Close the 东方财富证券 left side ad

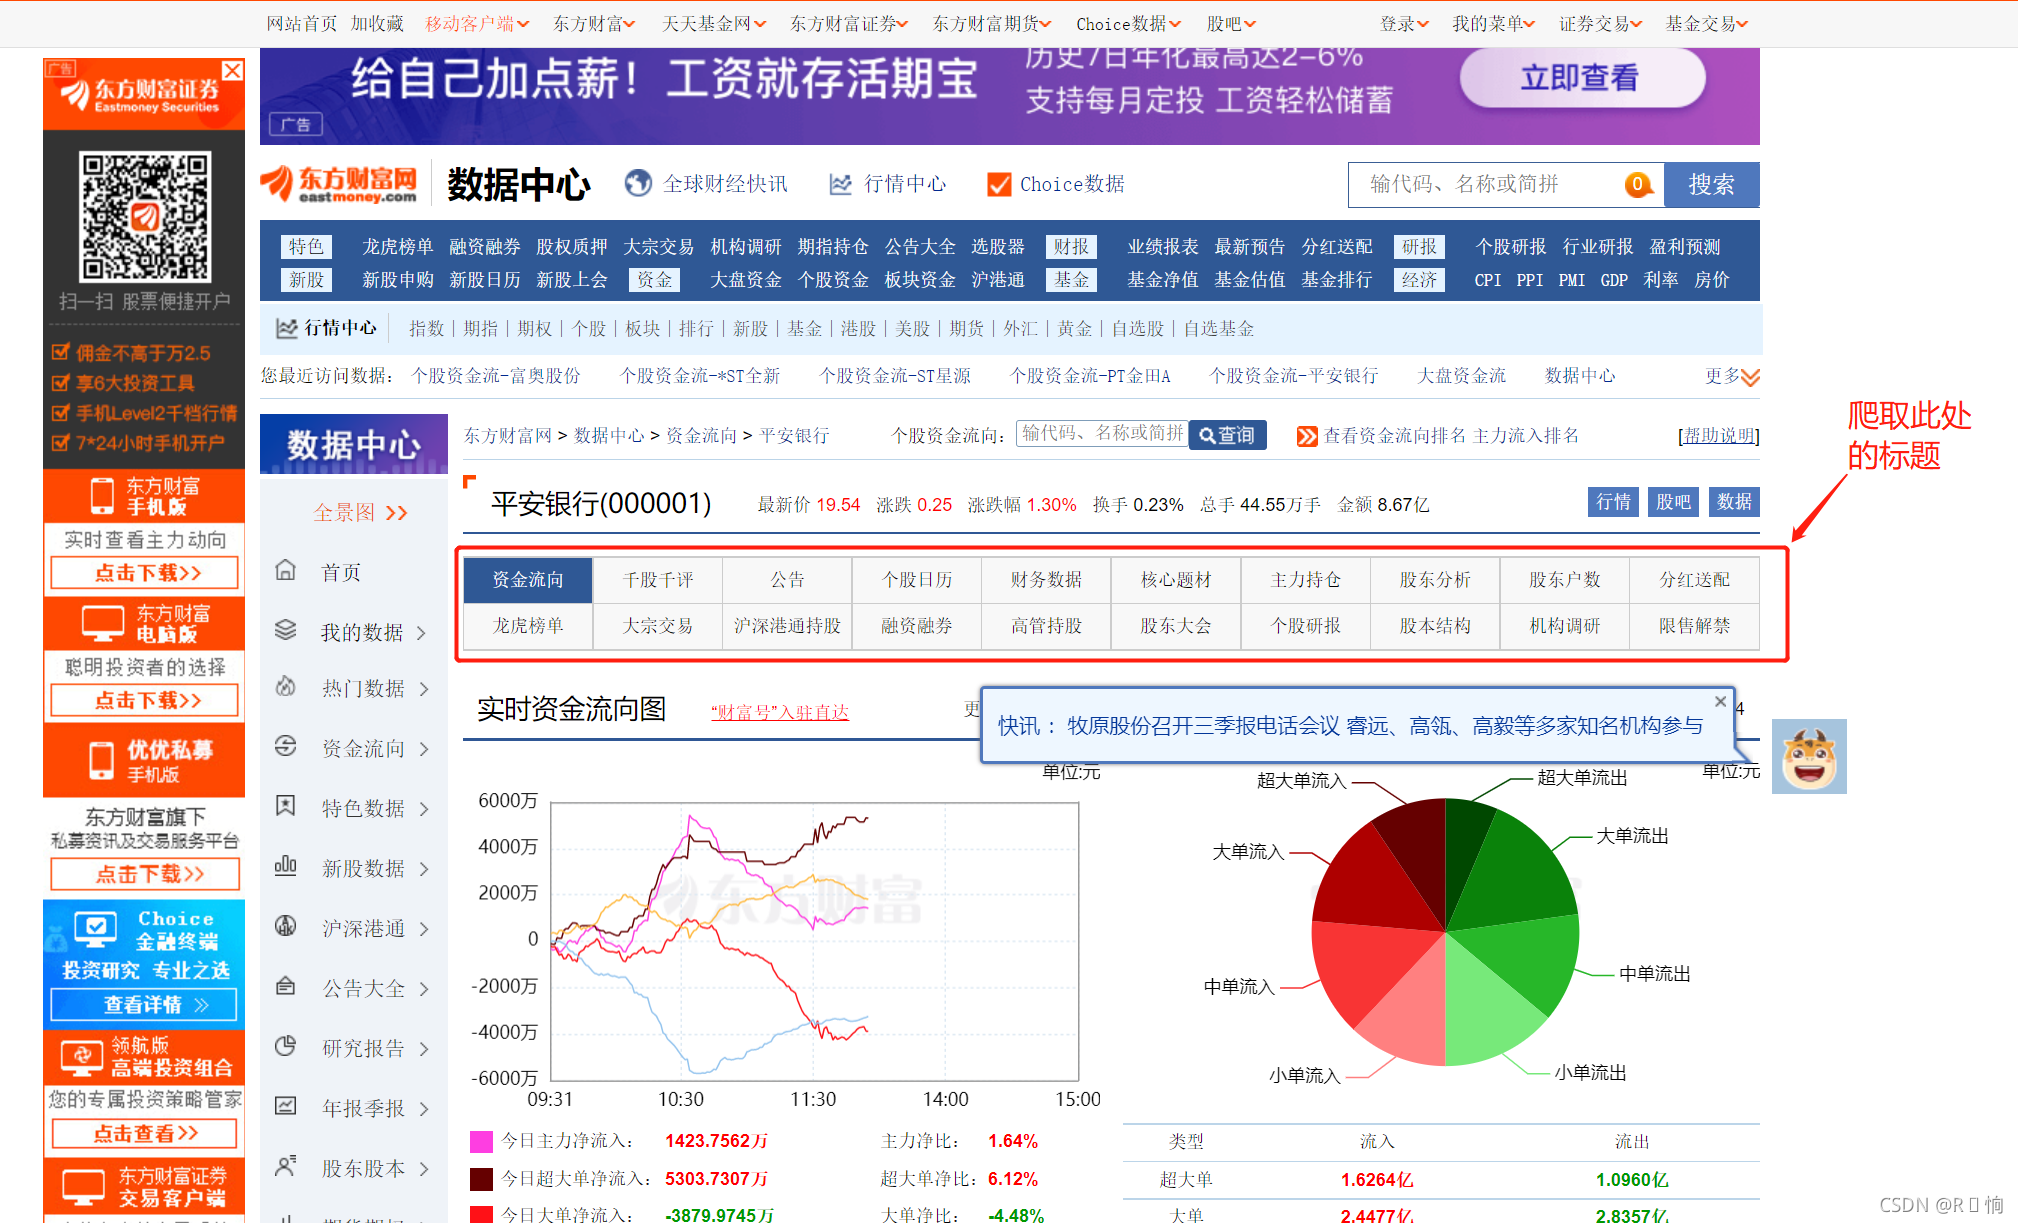click(233, 70)
